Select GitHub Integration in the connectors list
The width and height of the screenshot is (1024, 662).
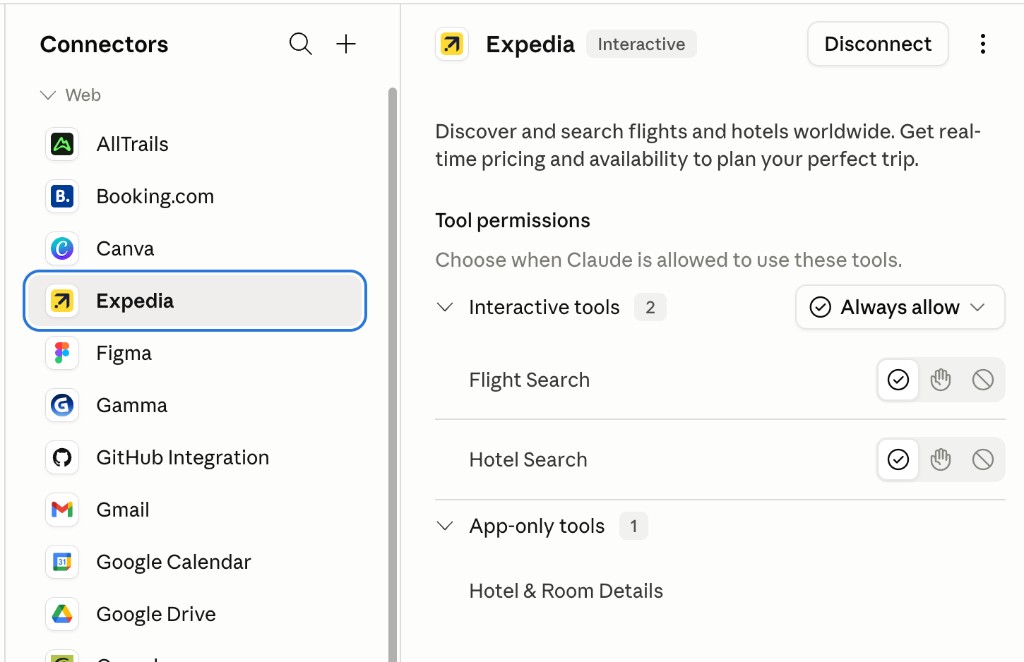click(195, 457)
